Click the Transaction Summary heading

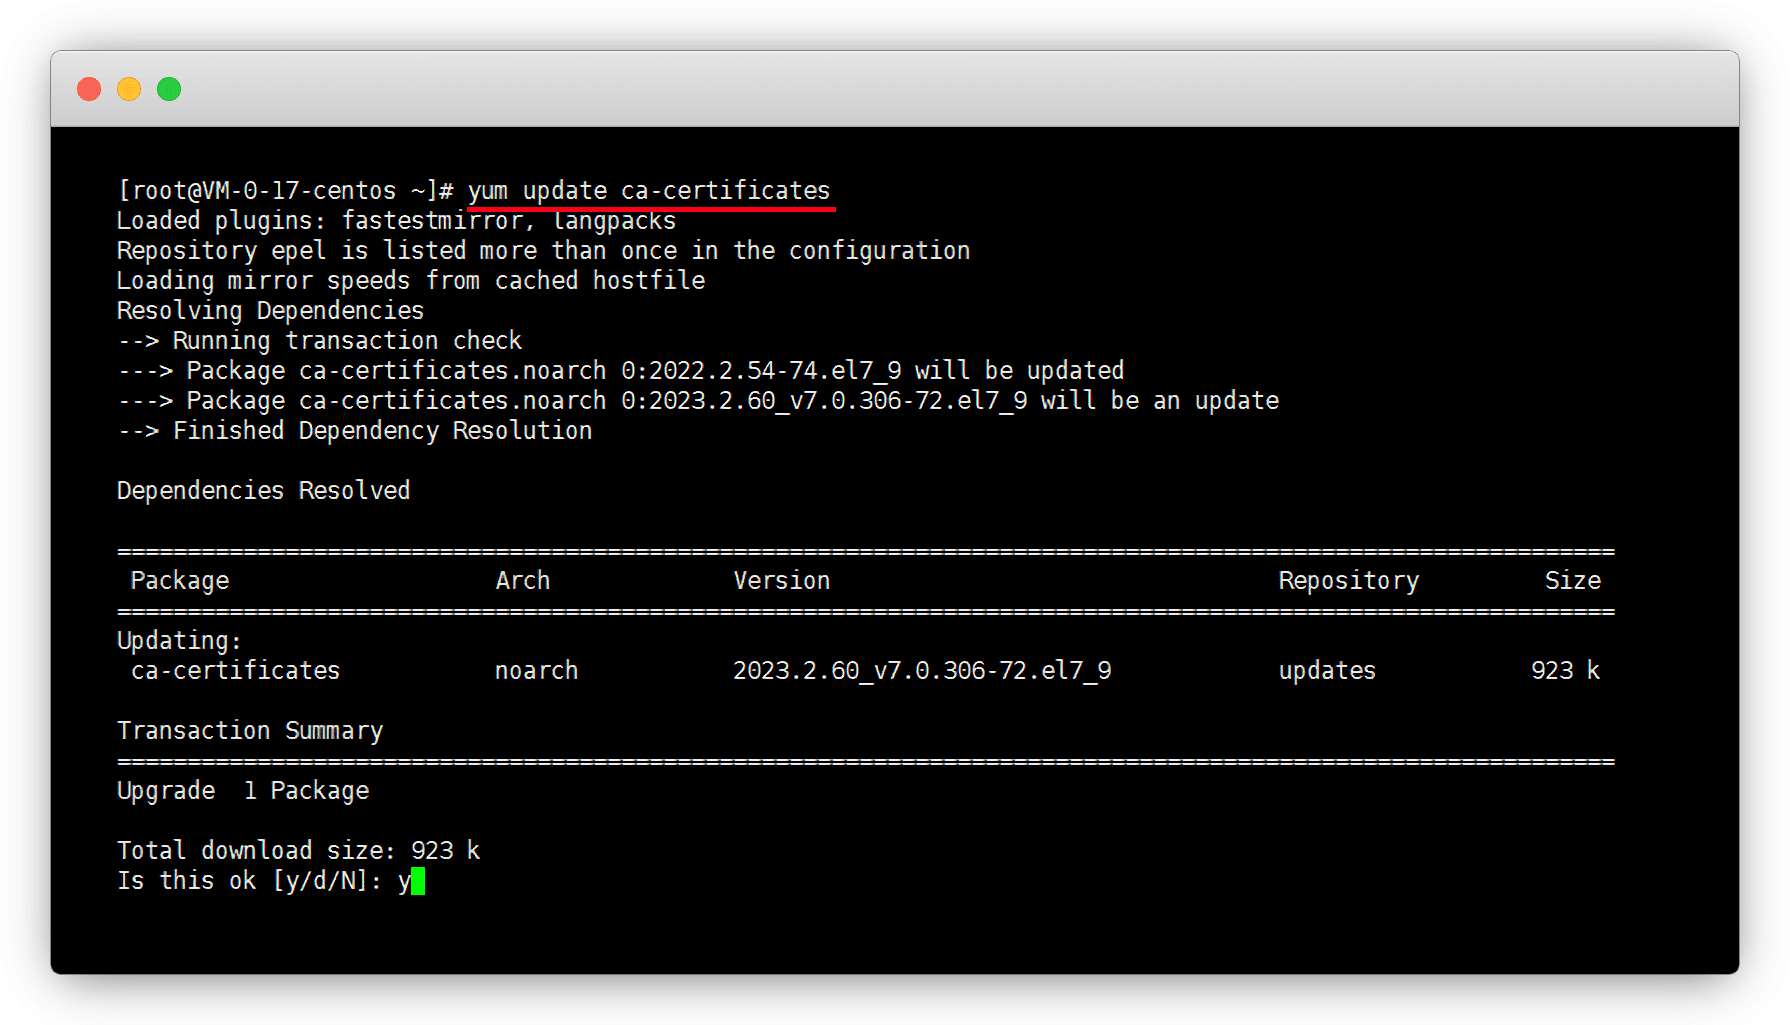(x=250, y=731)
